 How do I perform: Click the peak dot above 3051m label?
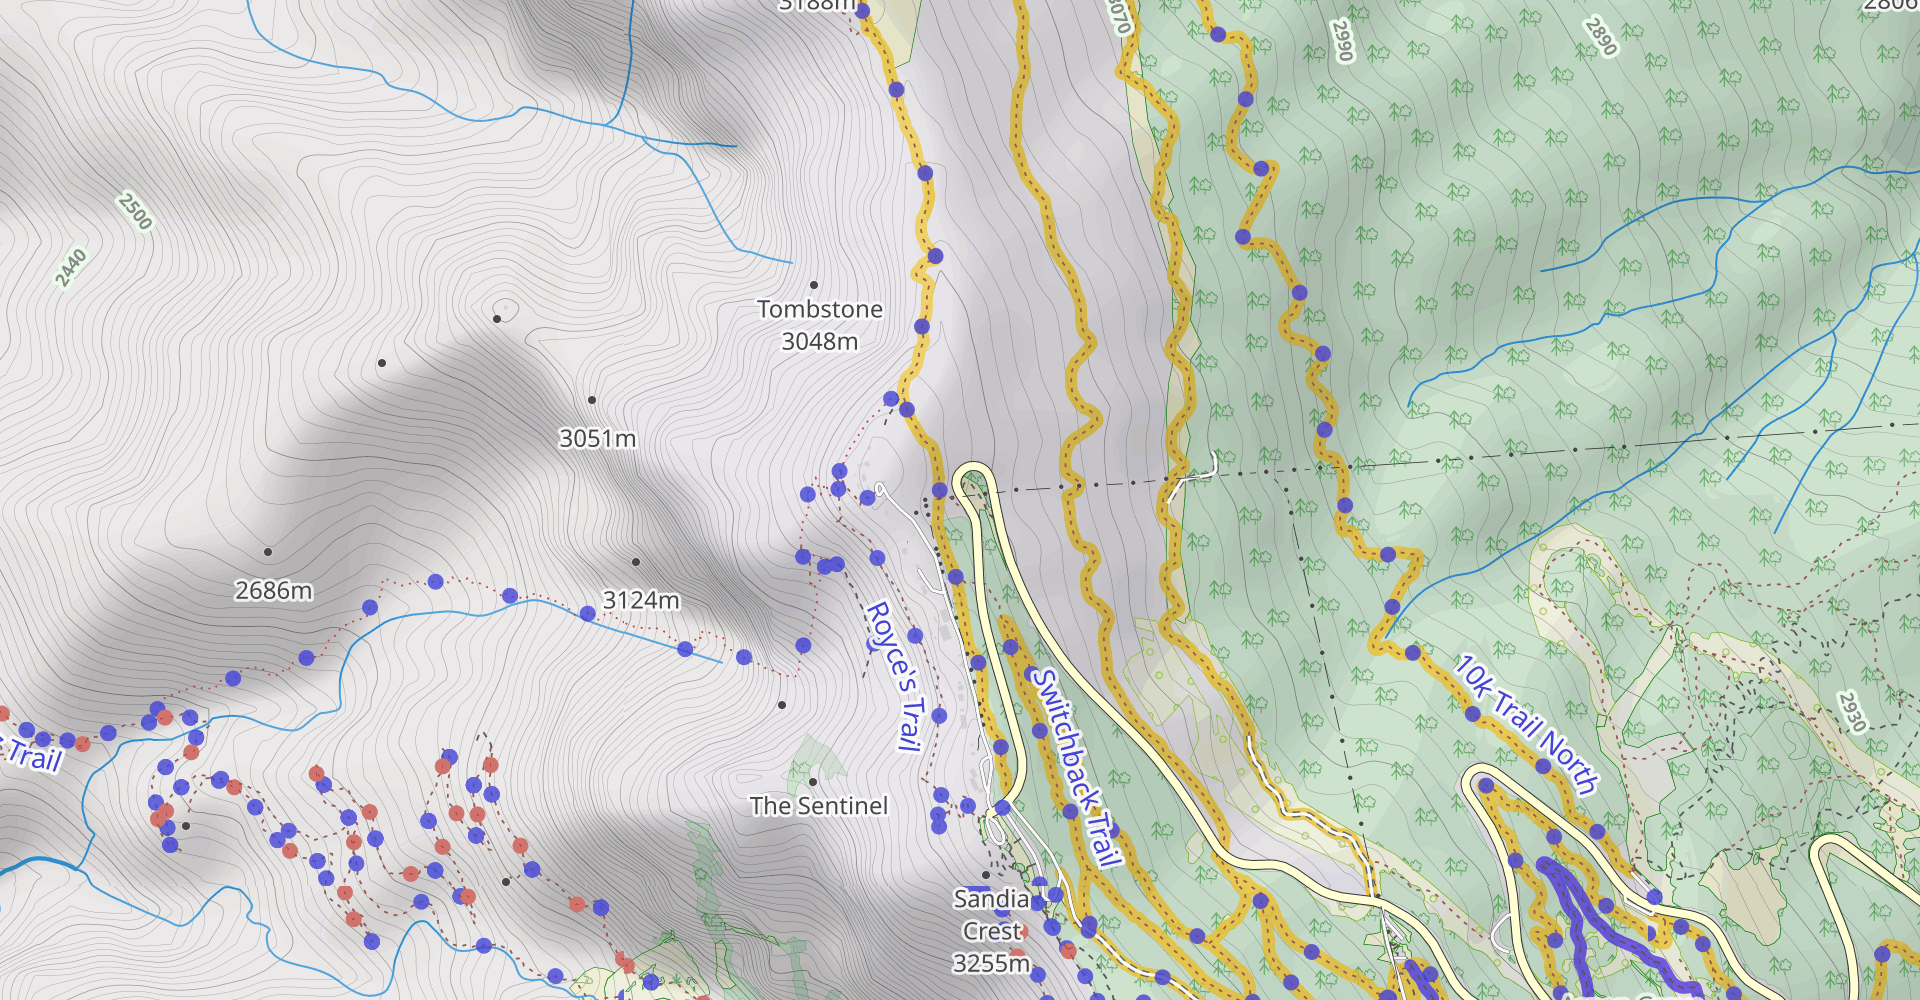592,400
